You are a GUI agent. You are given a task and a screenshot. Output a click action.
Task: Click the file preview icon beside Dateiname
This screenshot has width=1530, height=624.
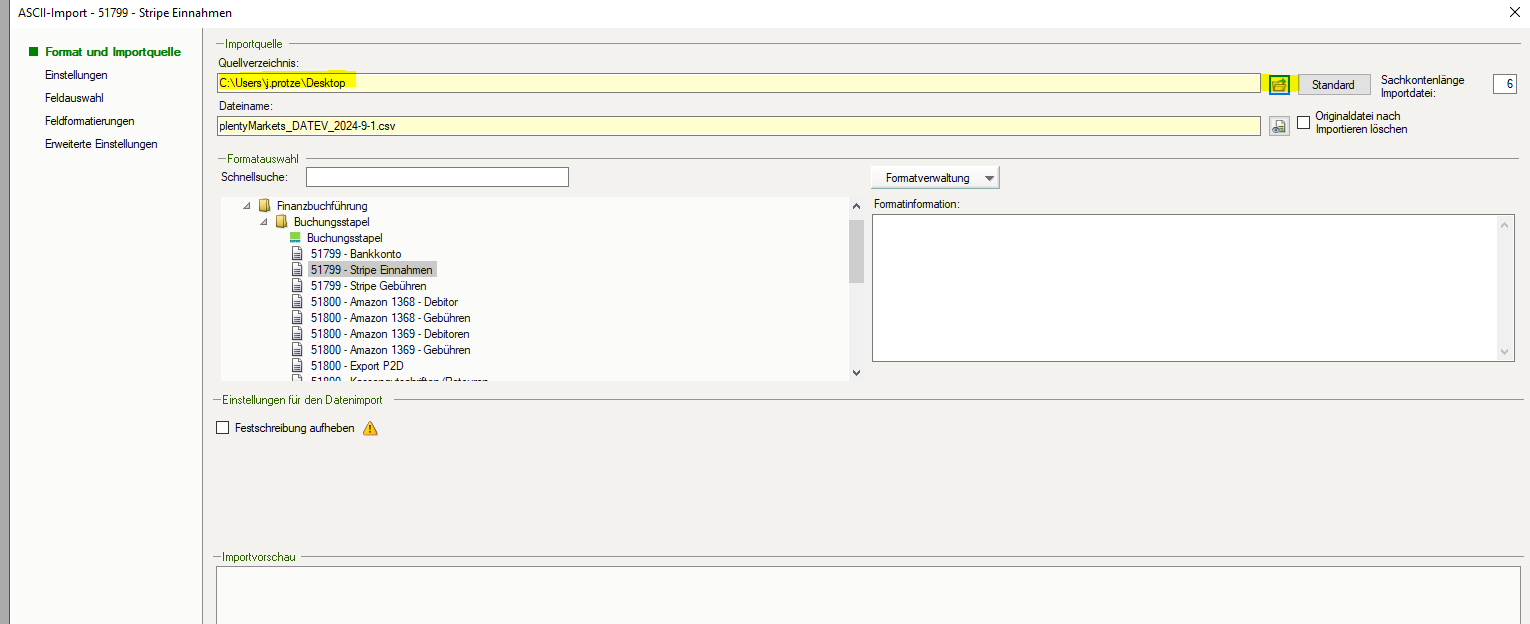[1279, 126]
